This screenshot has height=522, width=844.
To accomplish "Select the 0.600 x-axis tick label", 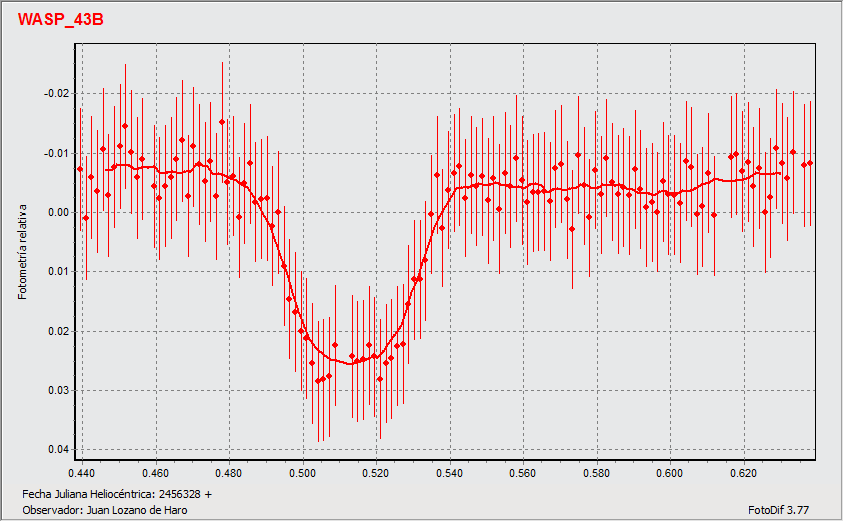I will (669, 471).
